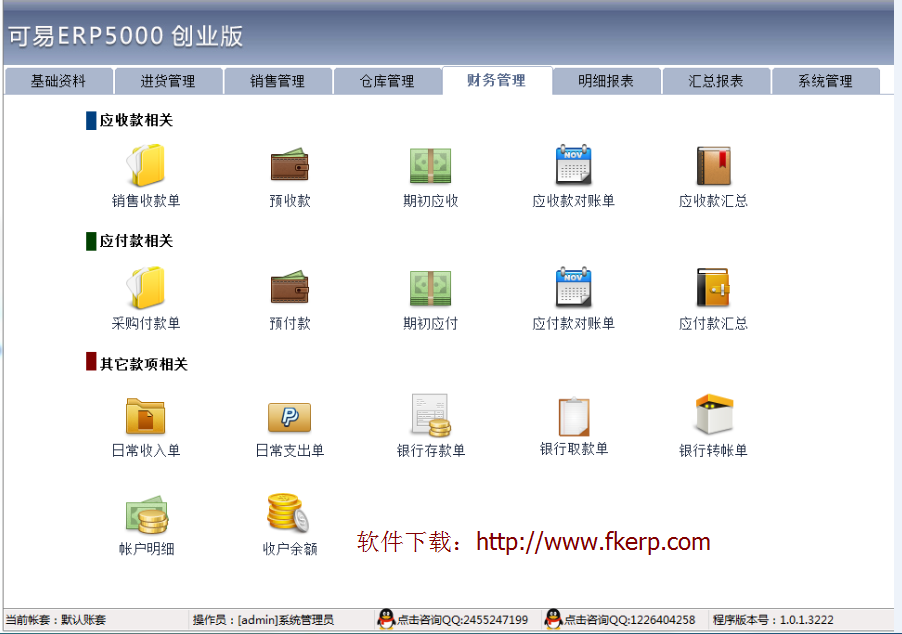Open the 销售收款单 folder icon
This screenshot has width=902, height=634.
click(146, 165)
